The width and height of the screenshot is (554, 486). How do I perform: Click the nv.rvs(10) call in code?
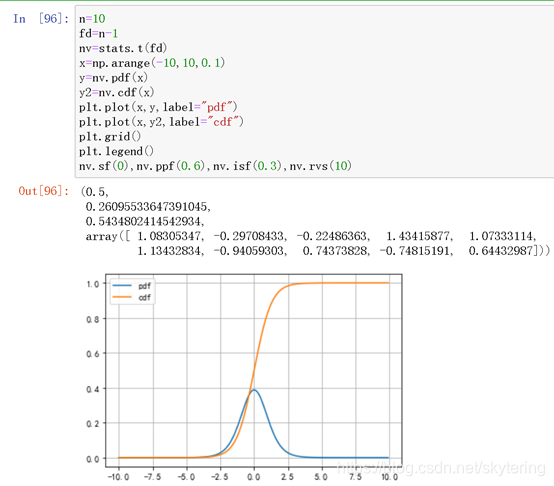(x=321, y=166)
